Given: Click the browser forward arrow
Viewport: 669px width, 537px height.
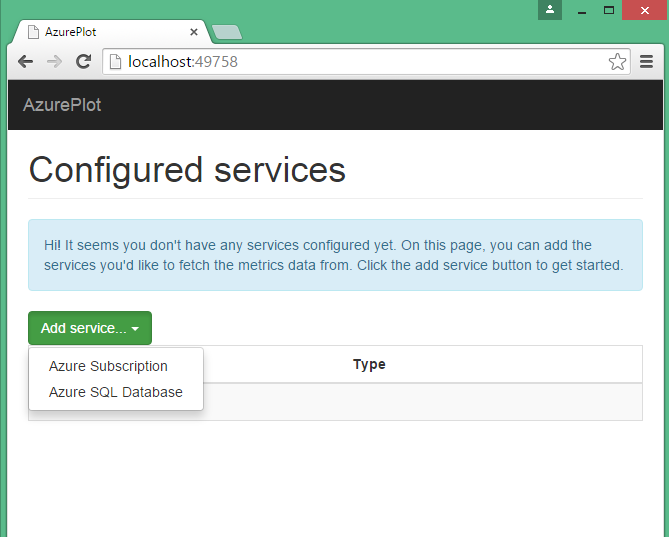Looking at the screenshot, I should coord(54,62).
